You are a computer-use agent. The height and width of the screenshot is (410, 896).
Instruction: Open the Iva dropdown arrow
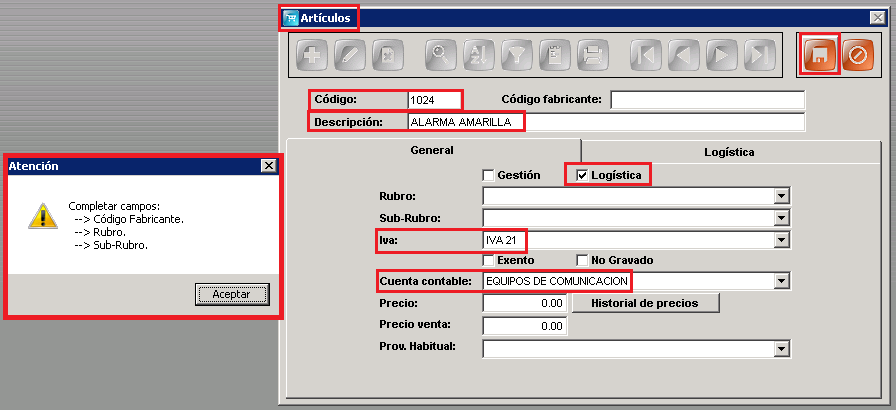781,240
